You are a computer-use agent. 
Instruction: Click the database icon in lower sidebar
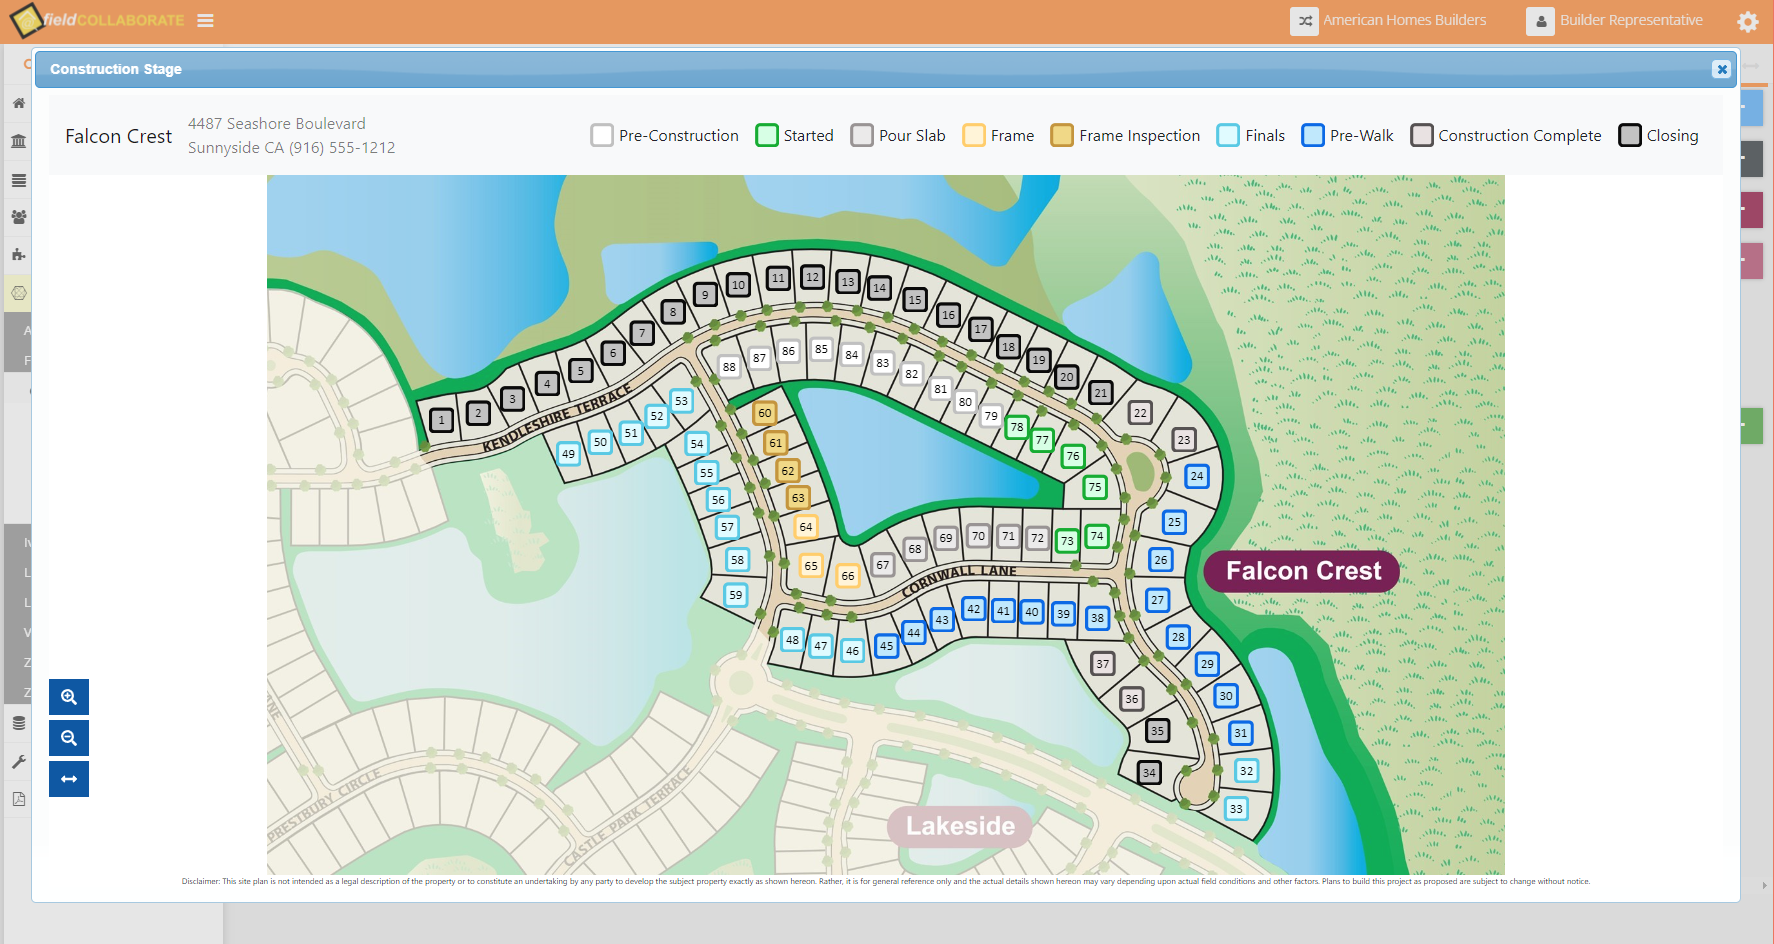(x=18, y=722)
